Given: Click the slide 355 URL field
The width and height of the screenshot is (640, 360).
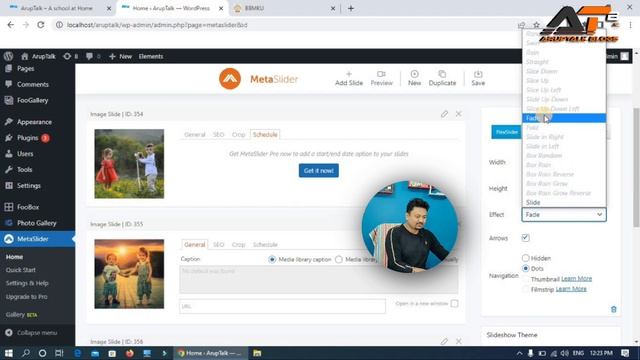Looking at the screenshot, I should (282, 306).
